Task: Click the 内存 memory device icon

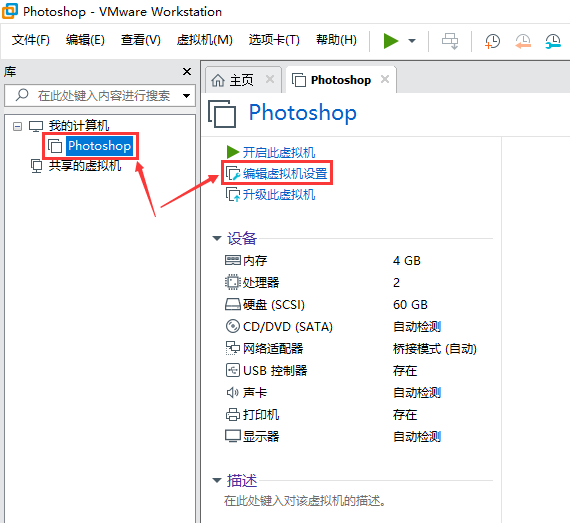Action: tap(233, 260)
